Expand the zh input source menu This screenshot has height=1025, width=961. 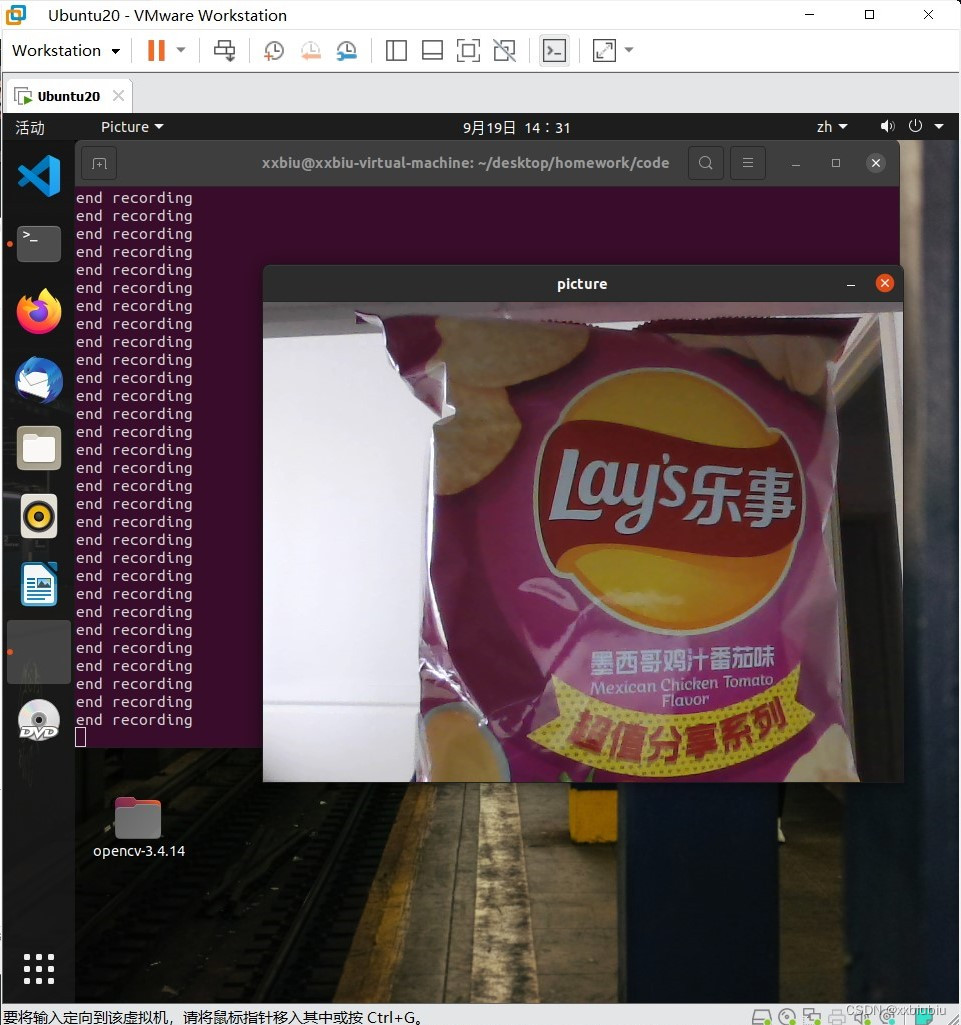click(x=832, y=127)
